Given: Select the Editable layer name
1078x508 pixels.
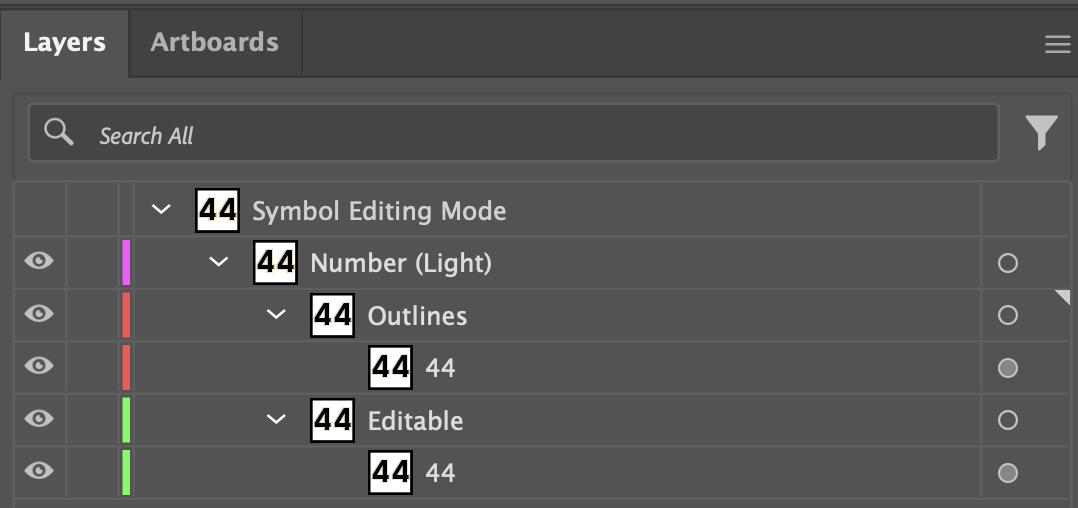Looking at the screenshot, I should pos(415,421).
